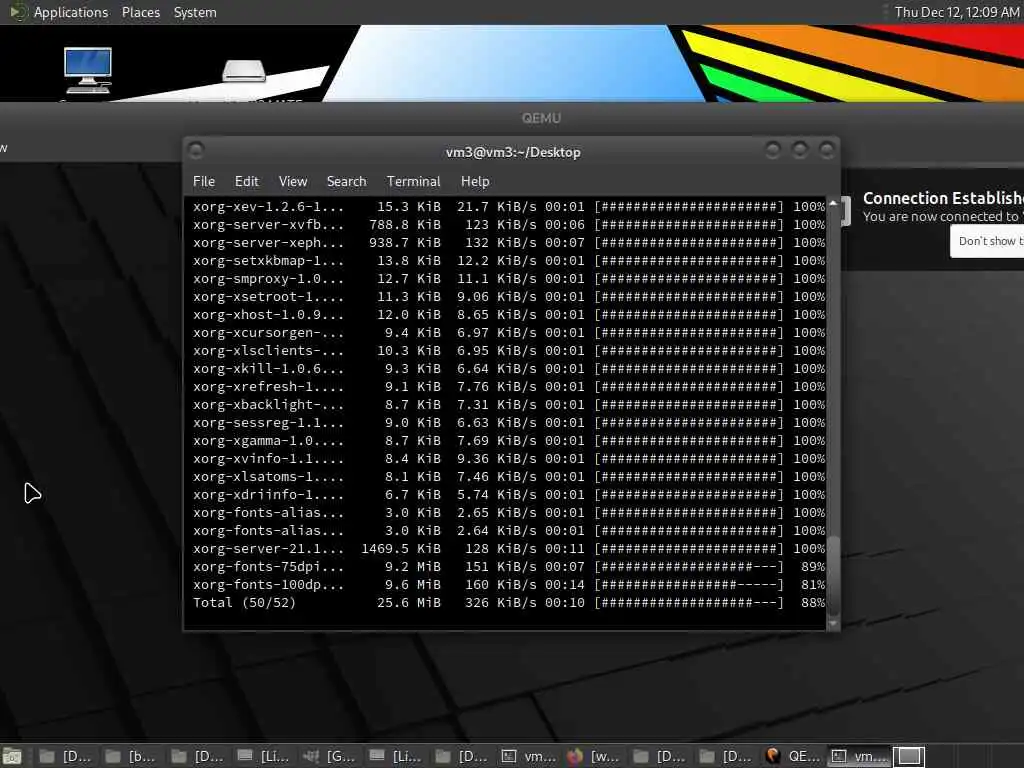The height and width of the screenshot is (768, 1024).
Task: Switch to the [b... taskbar window
Action: click(x=130, y=757)
